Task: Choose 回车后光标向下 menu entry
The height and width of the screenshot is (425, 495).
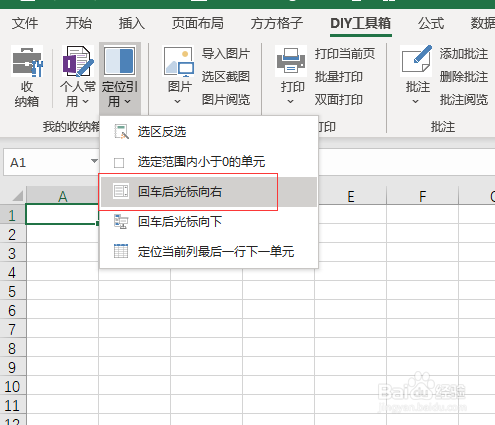Action: coord(209,221)
